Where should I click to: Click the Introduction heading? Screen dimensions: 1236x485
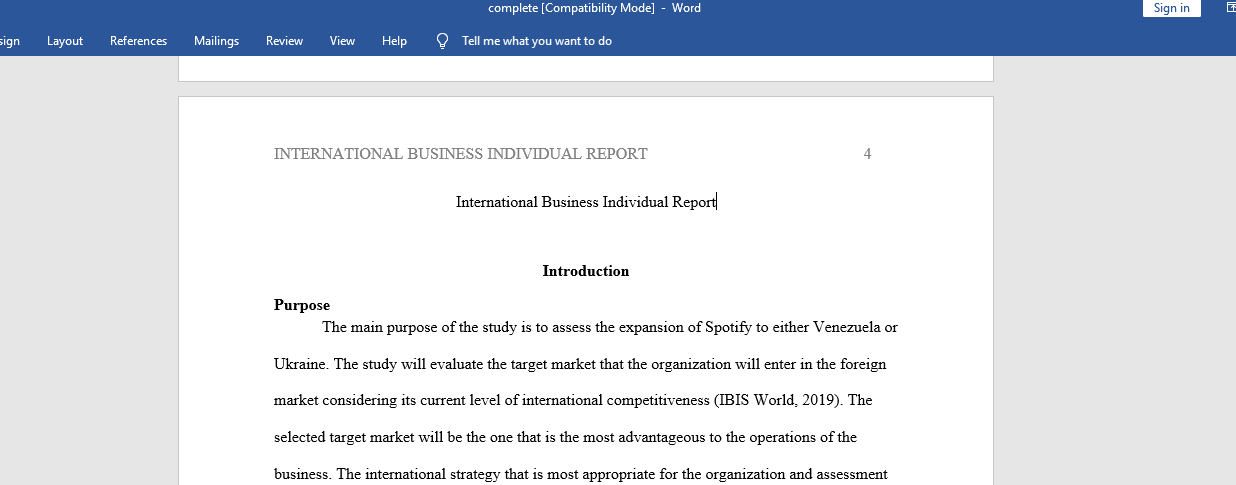coord(586,271)
